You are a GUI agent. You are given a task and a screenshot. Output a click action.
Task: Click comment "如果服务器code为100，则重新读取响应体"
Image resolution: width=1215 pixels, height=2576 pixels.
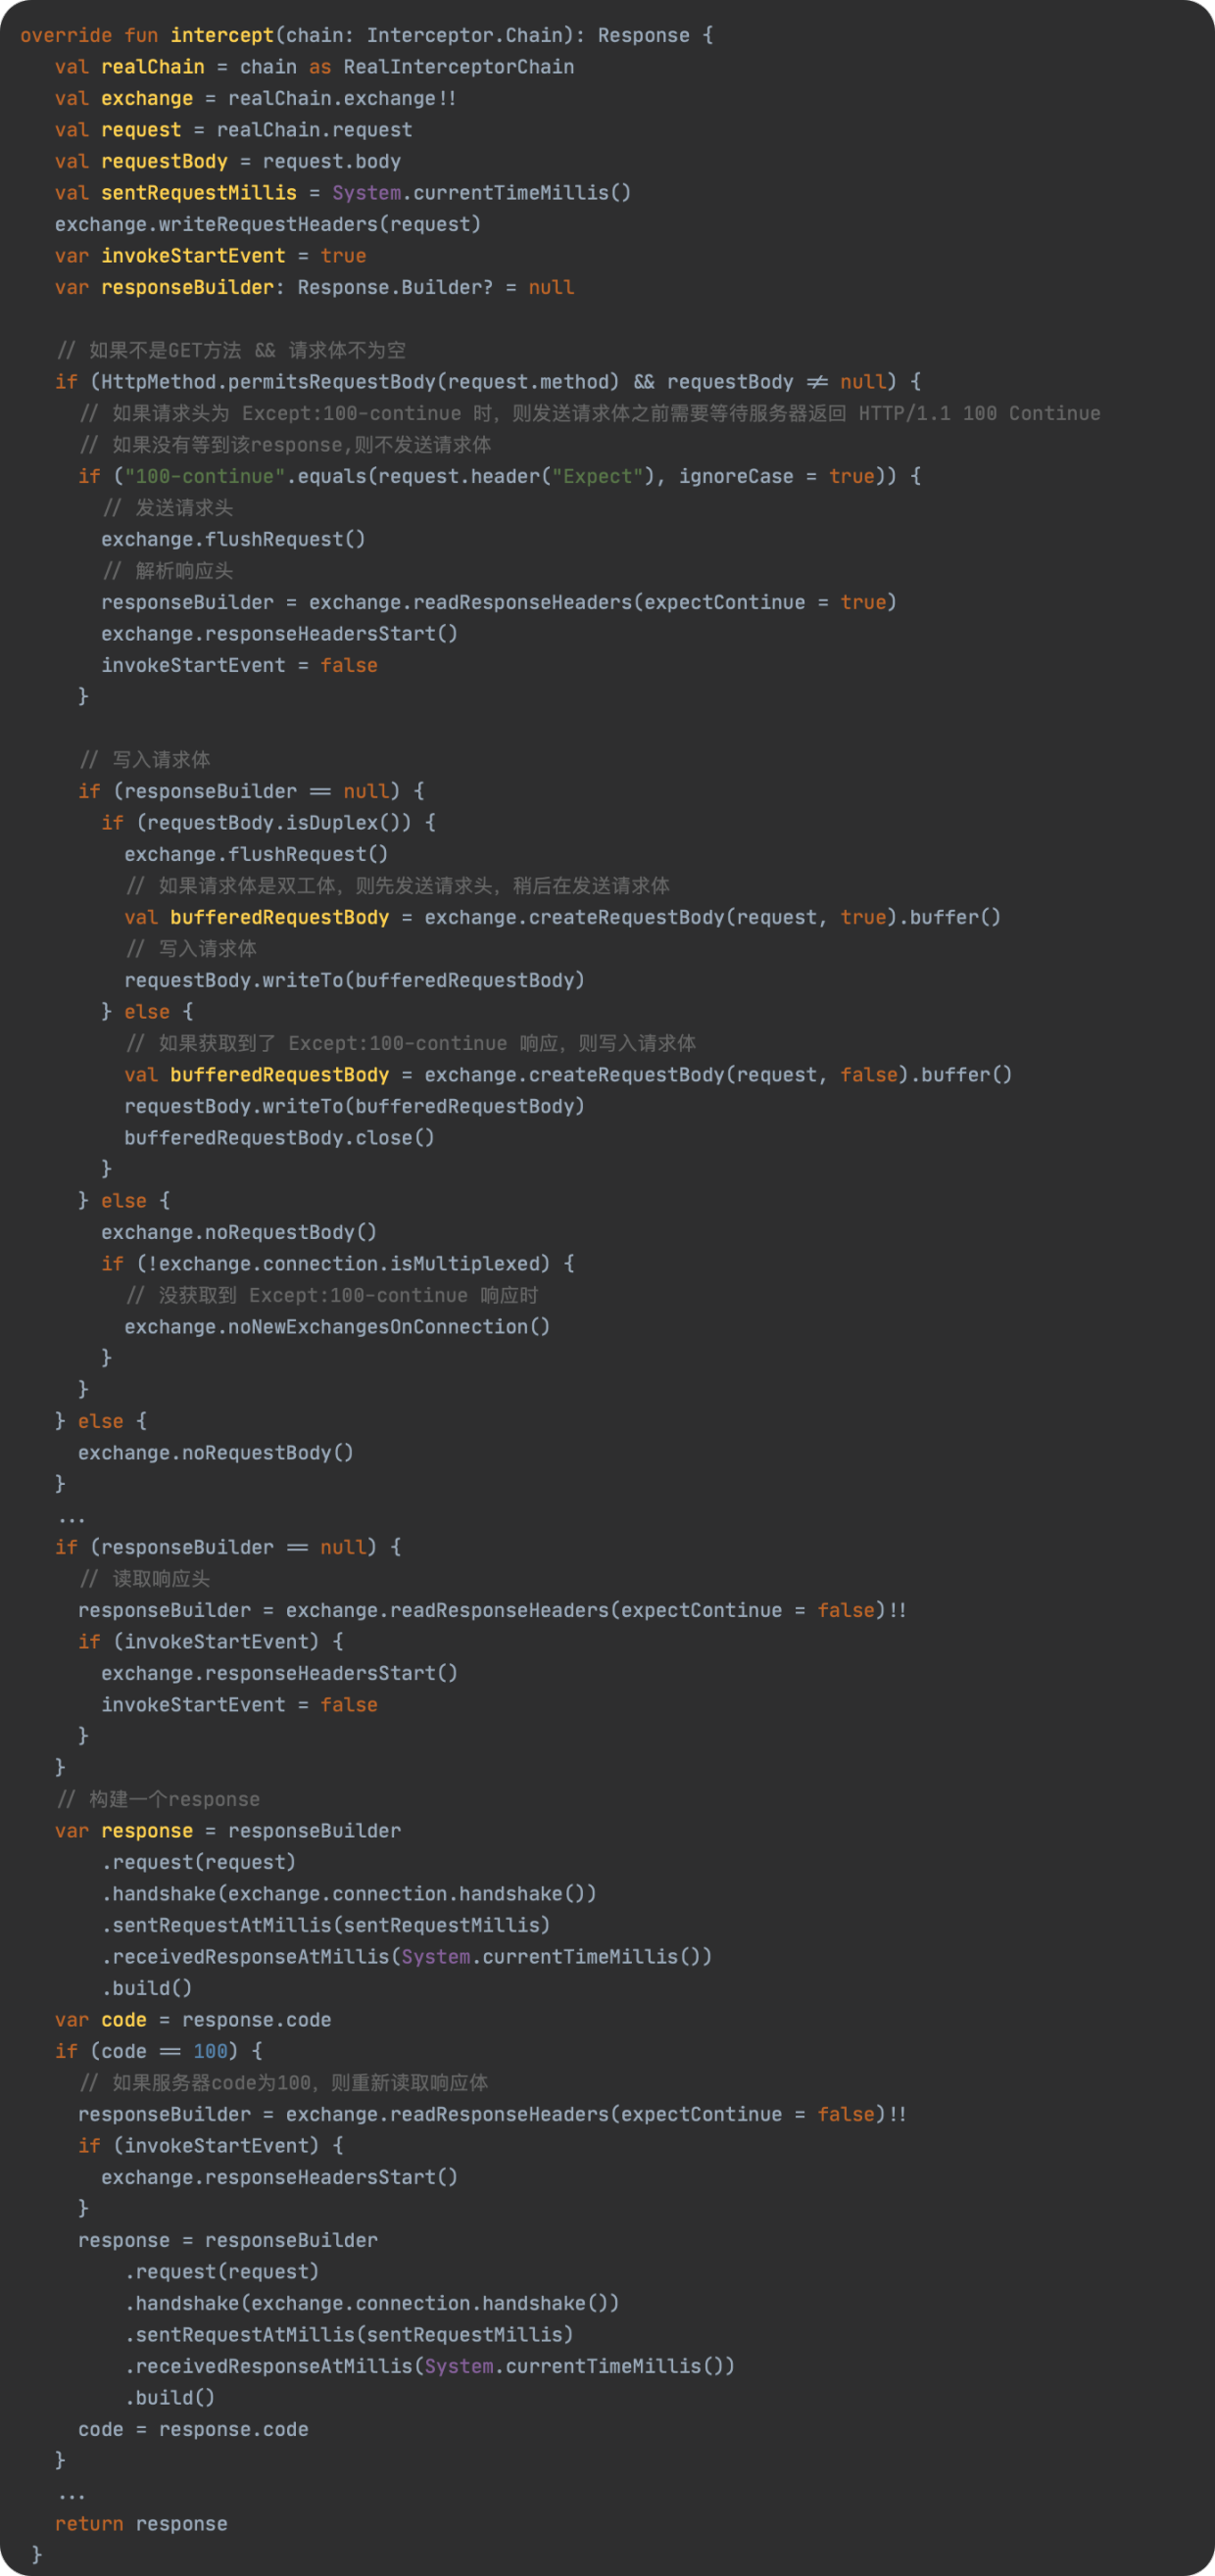click(284, 2083)
